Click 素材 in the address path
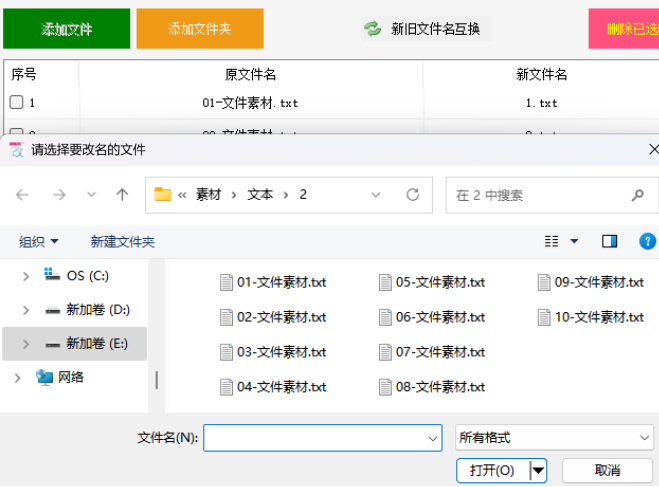Screen dimensions: 659x487 pyautogui.click(x=208, y=195)
